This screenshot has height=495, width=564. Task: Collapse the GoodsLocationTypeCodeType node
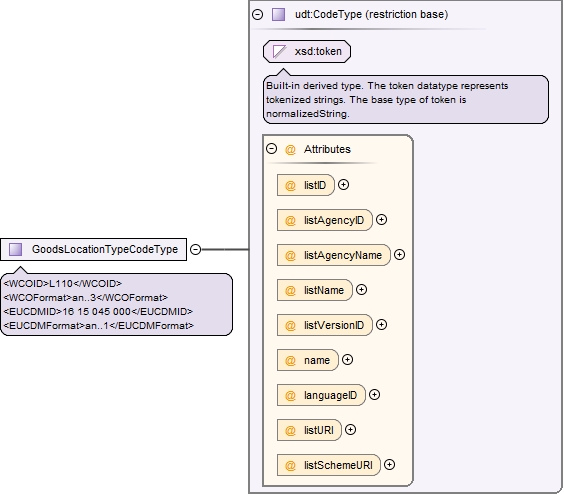195,249
